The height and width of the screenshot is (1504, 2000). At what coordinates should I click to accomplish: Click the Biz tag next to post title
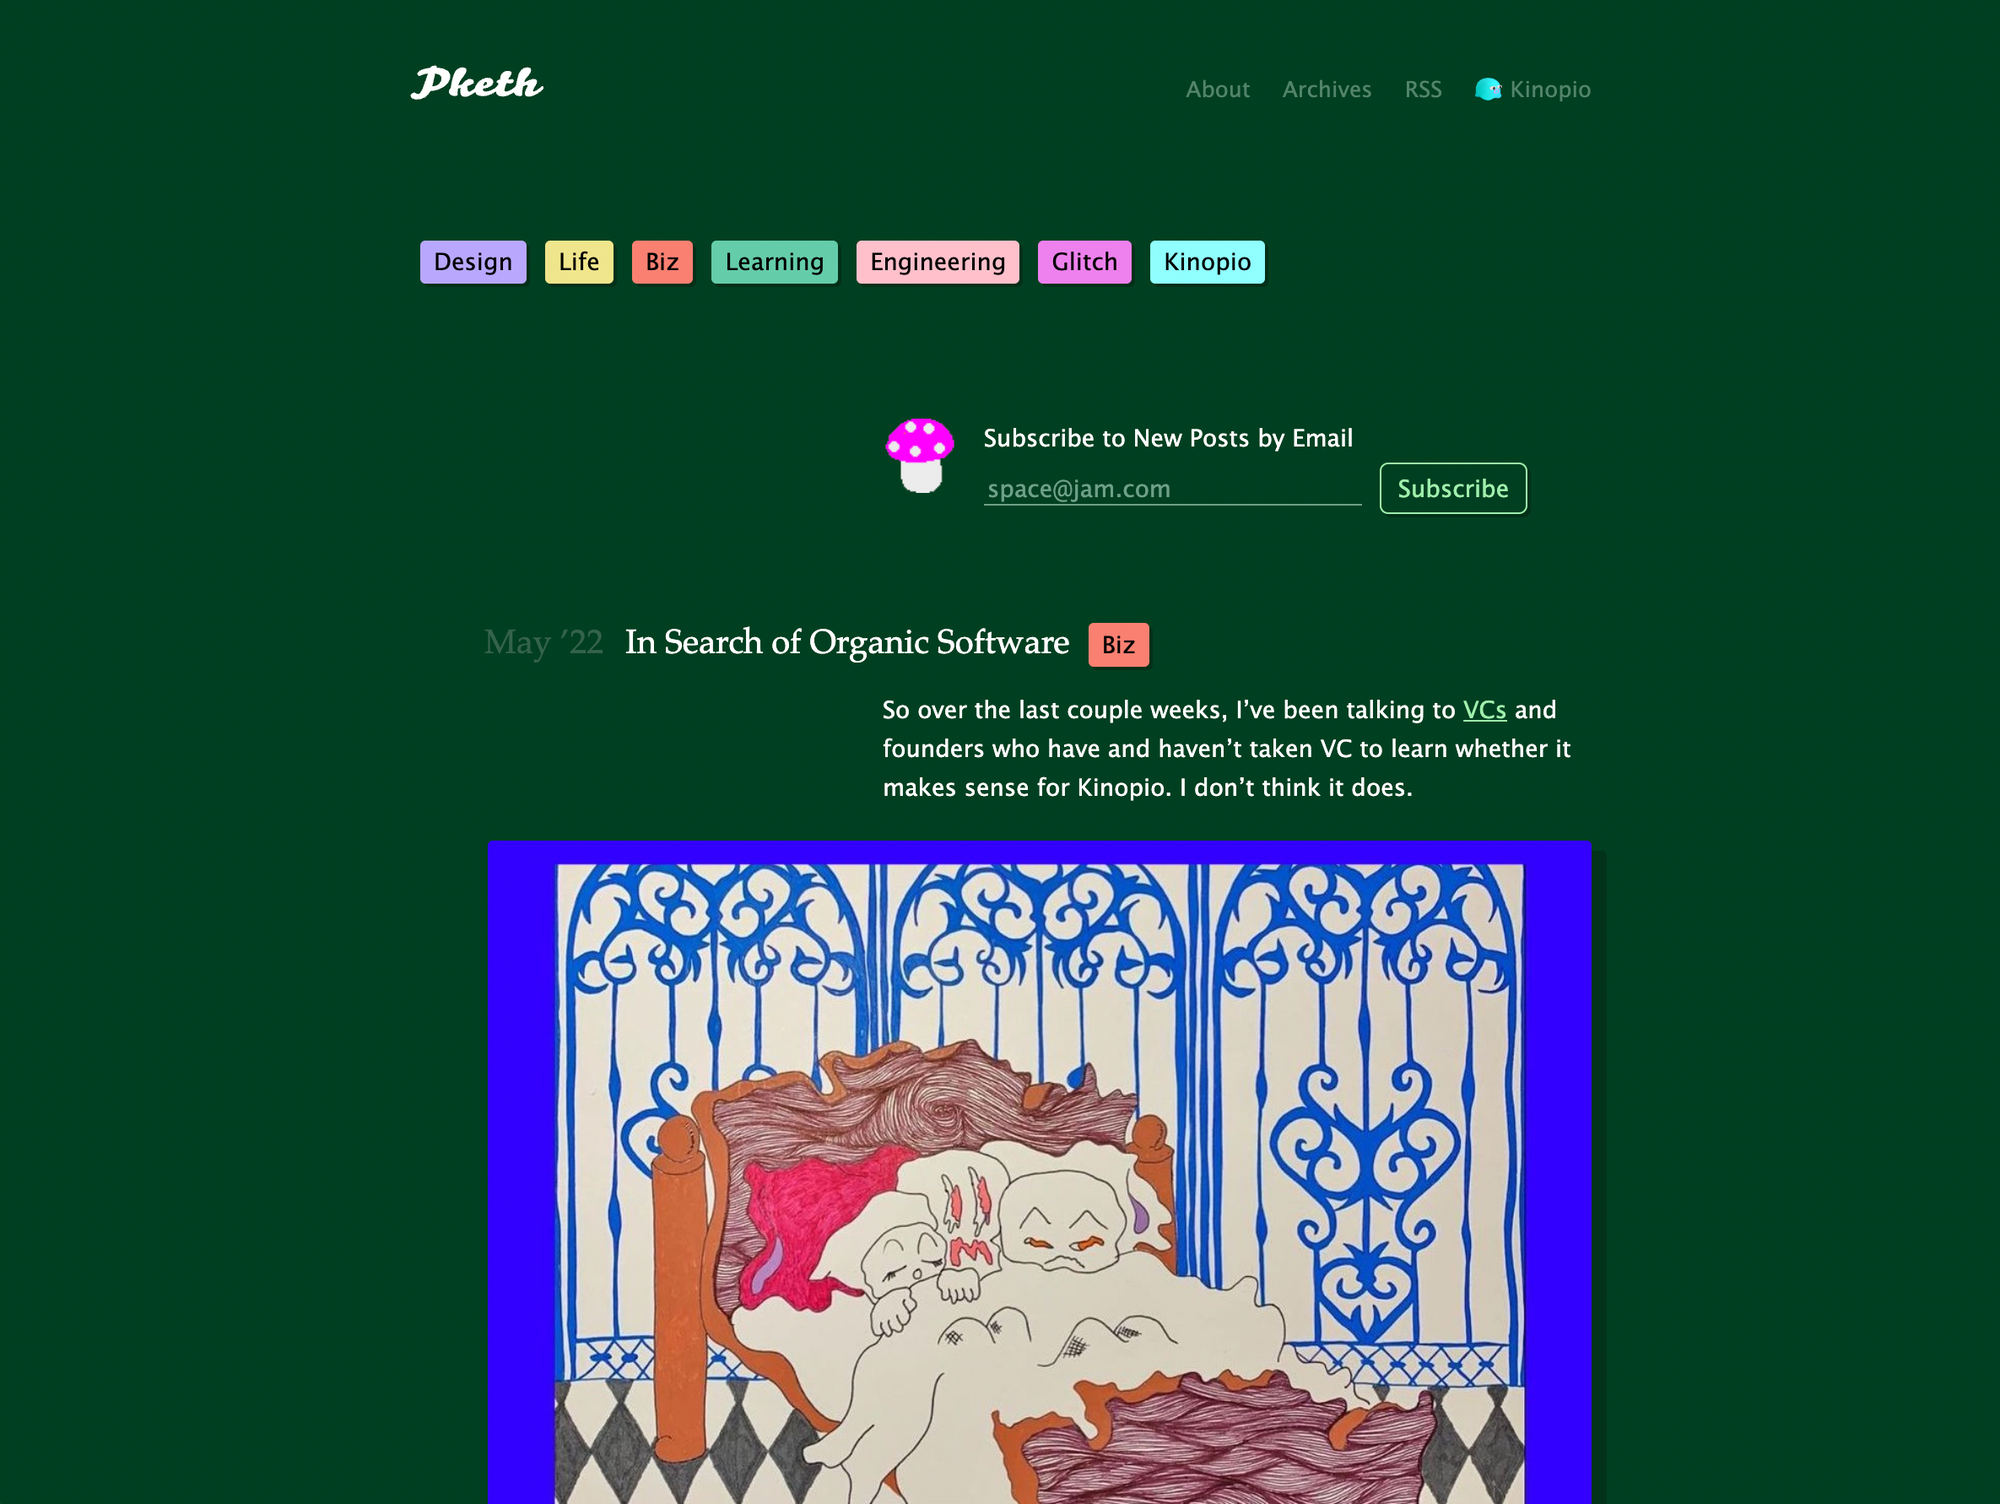(x=1118, y=645)
